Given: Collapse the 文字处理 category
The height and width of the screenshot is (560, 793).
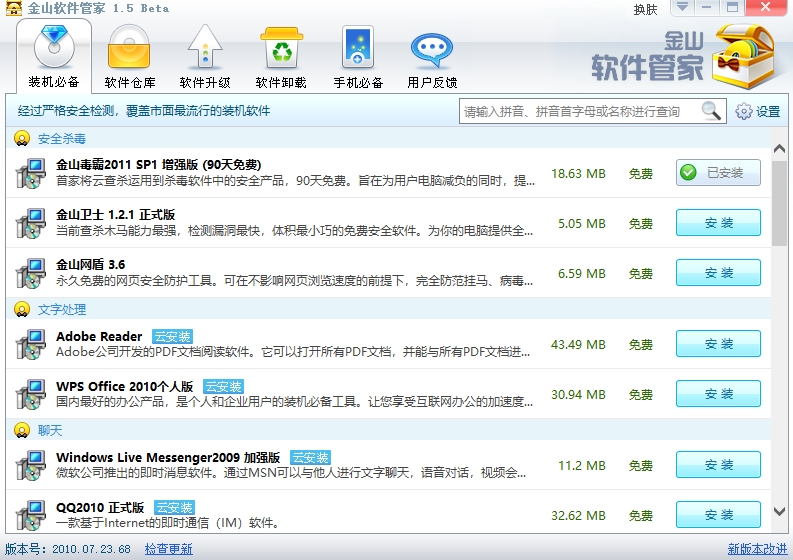Looking at the screenshot, I should pyautogui.click(x=22, y=309).
